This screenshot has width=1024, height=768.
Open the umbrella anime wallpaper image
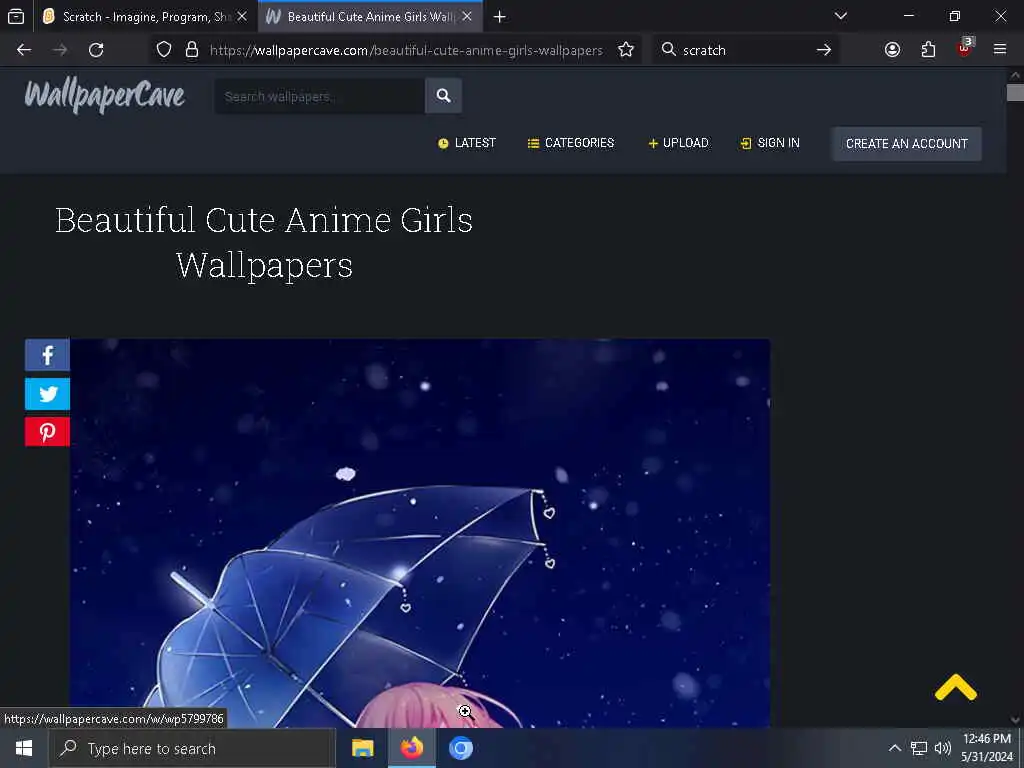coord(420,533)
